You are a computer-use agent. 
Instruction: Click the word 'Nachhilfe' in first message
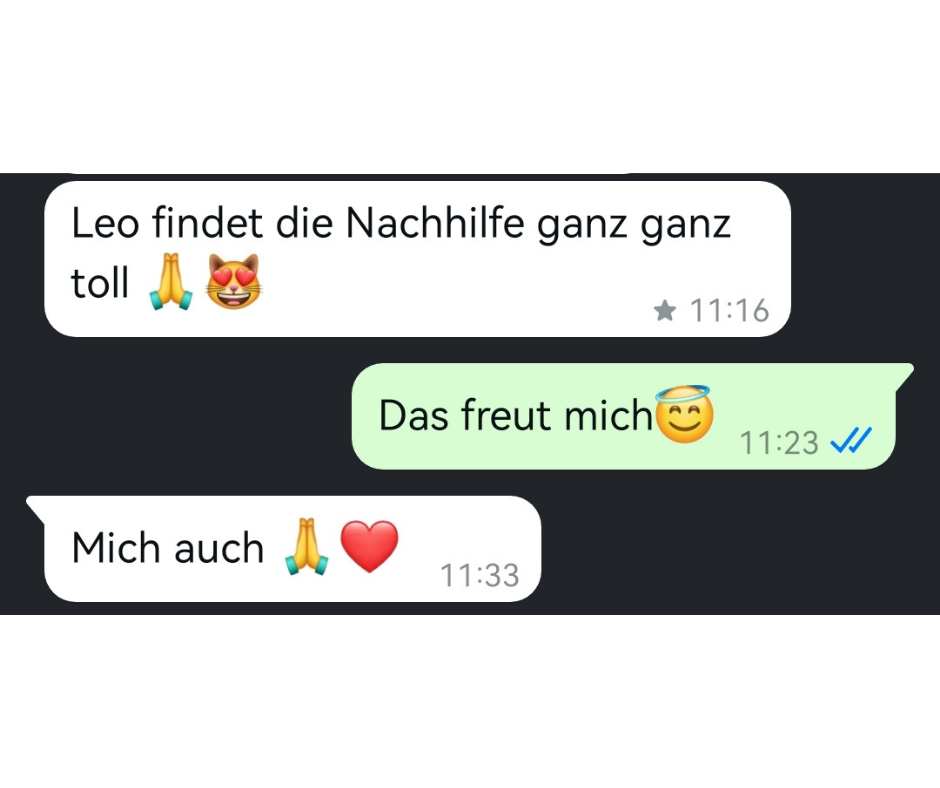click(x=435, y=223)
